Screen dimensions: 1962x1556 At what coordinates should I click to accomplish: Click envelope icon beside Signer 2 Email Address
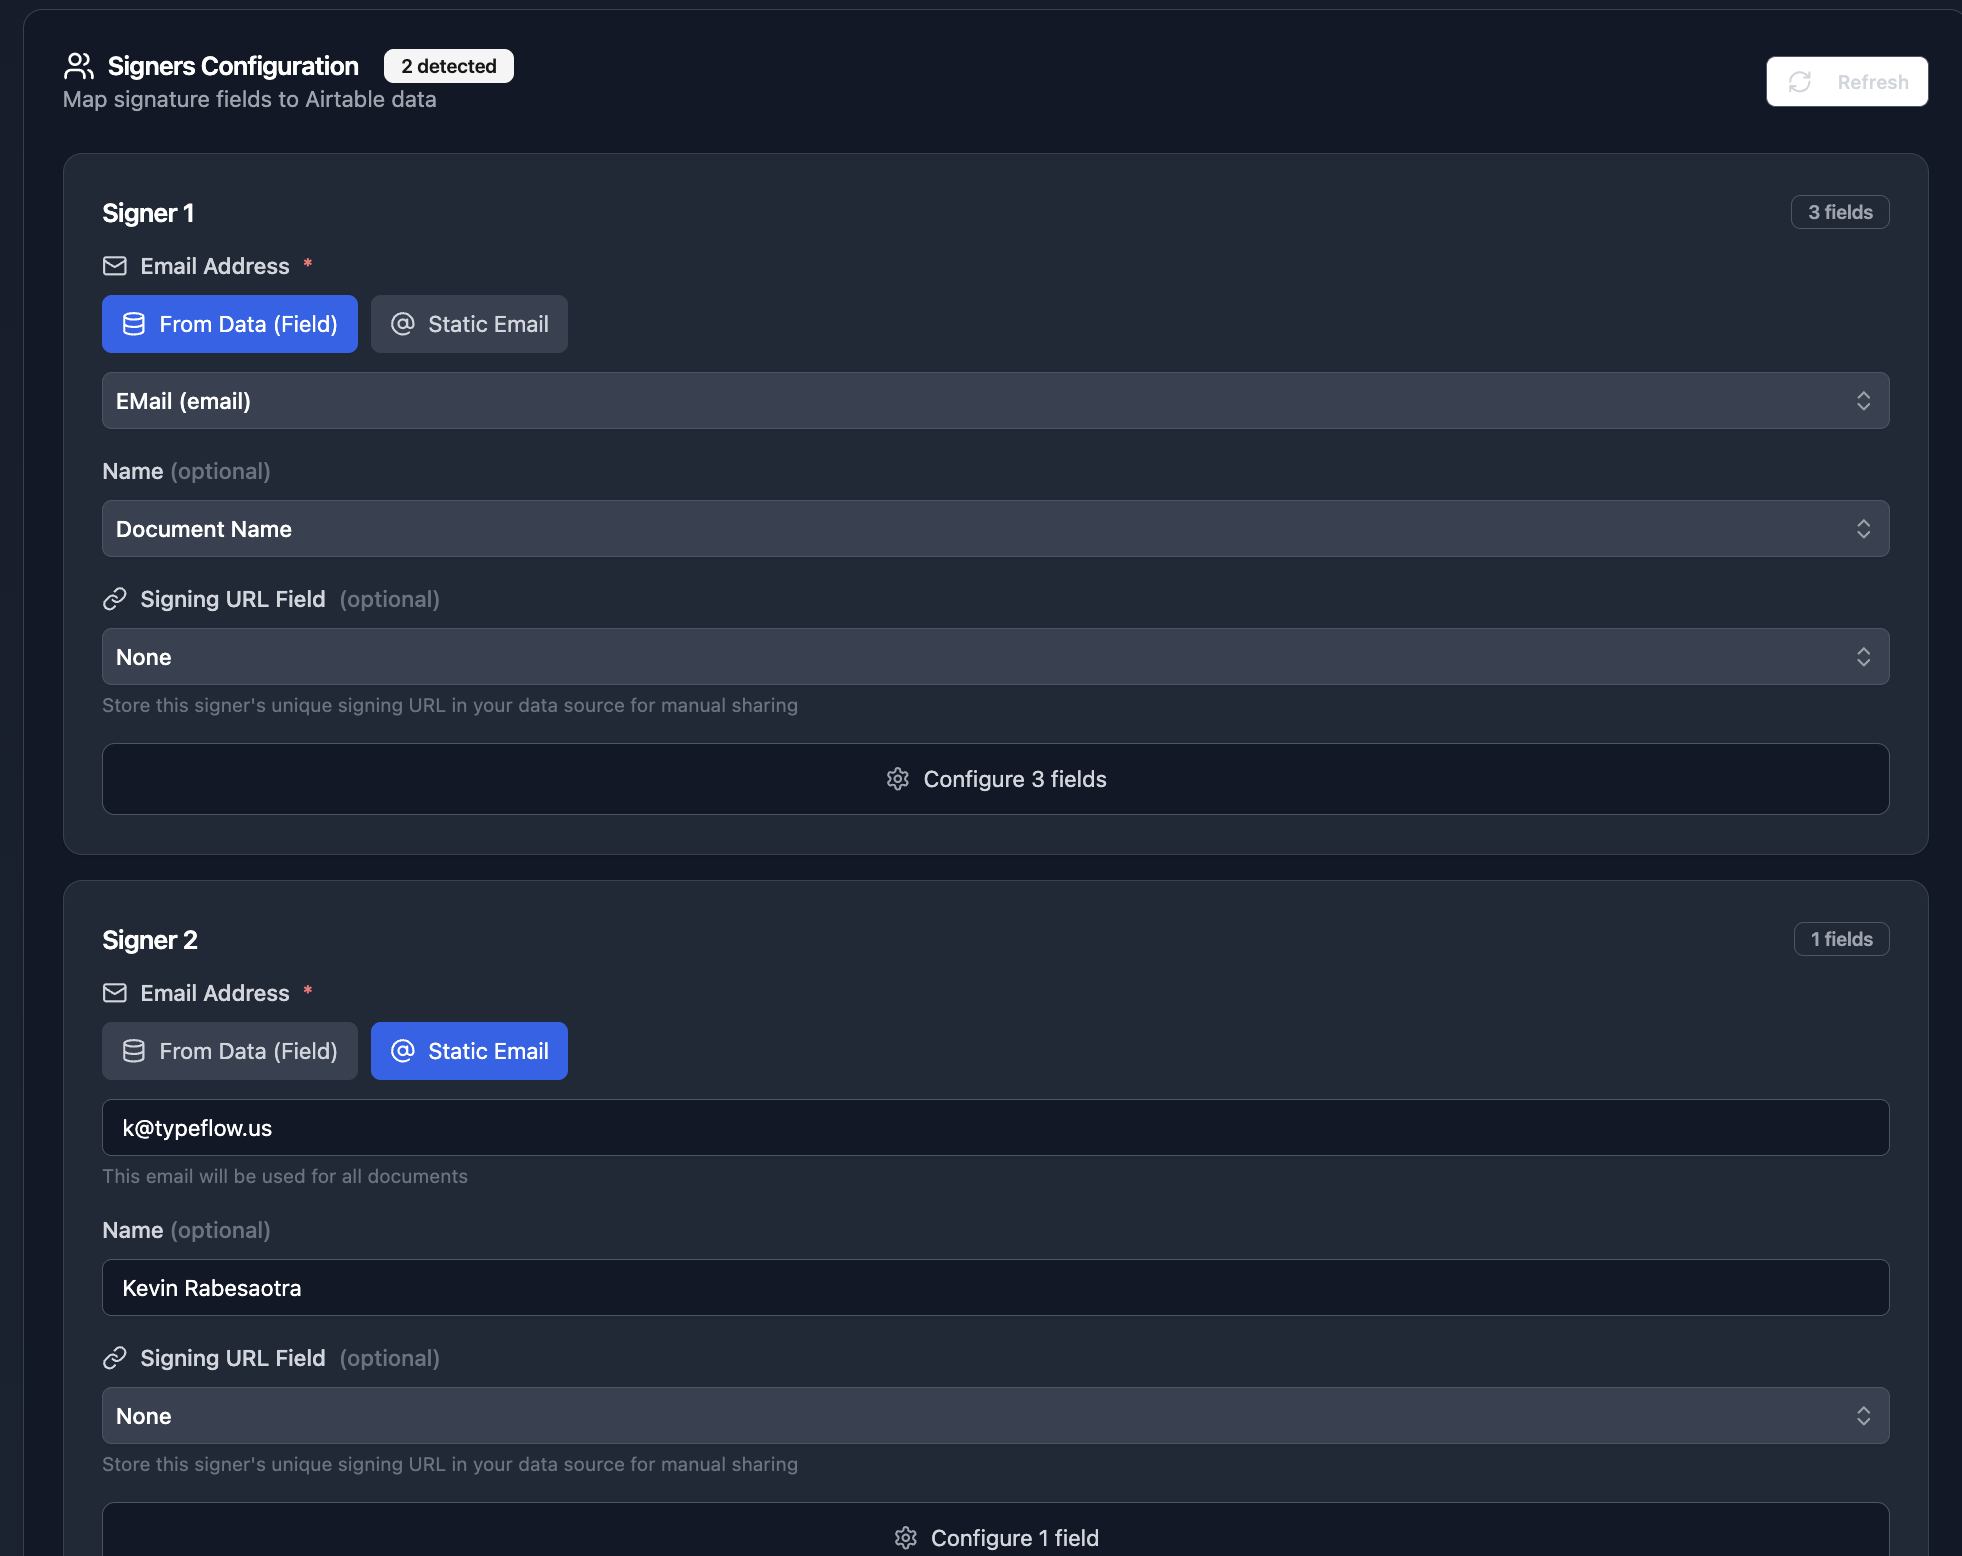115,993
